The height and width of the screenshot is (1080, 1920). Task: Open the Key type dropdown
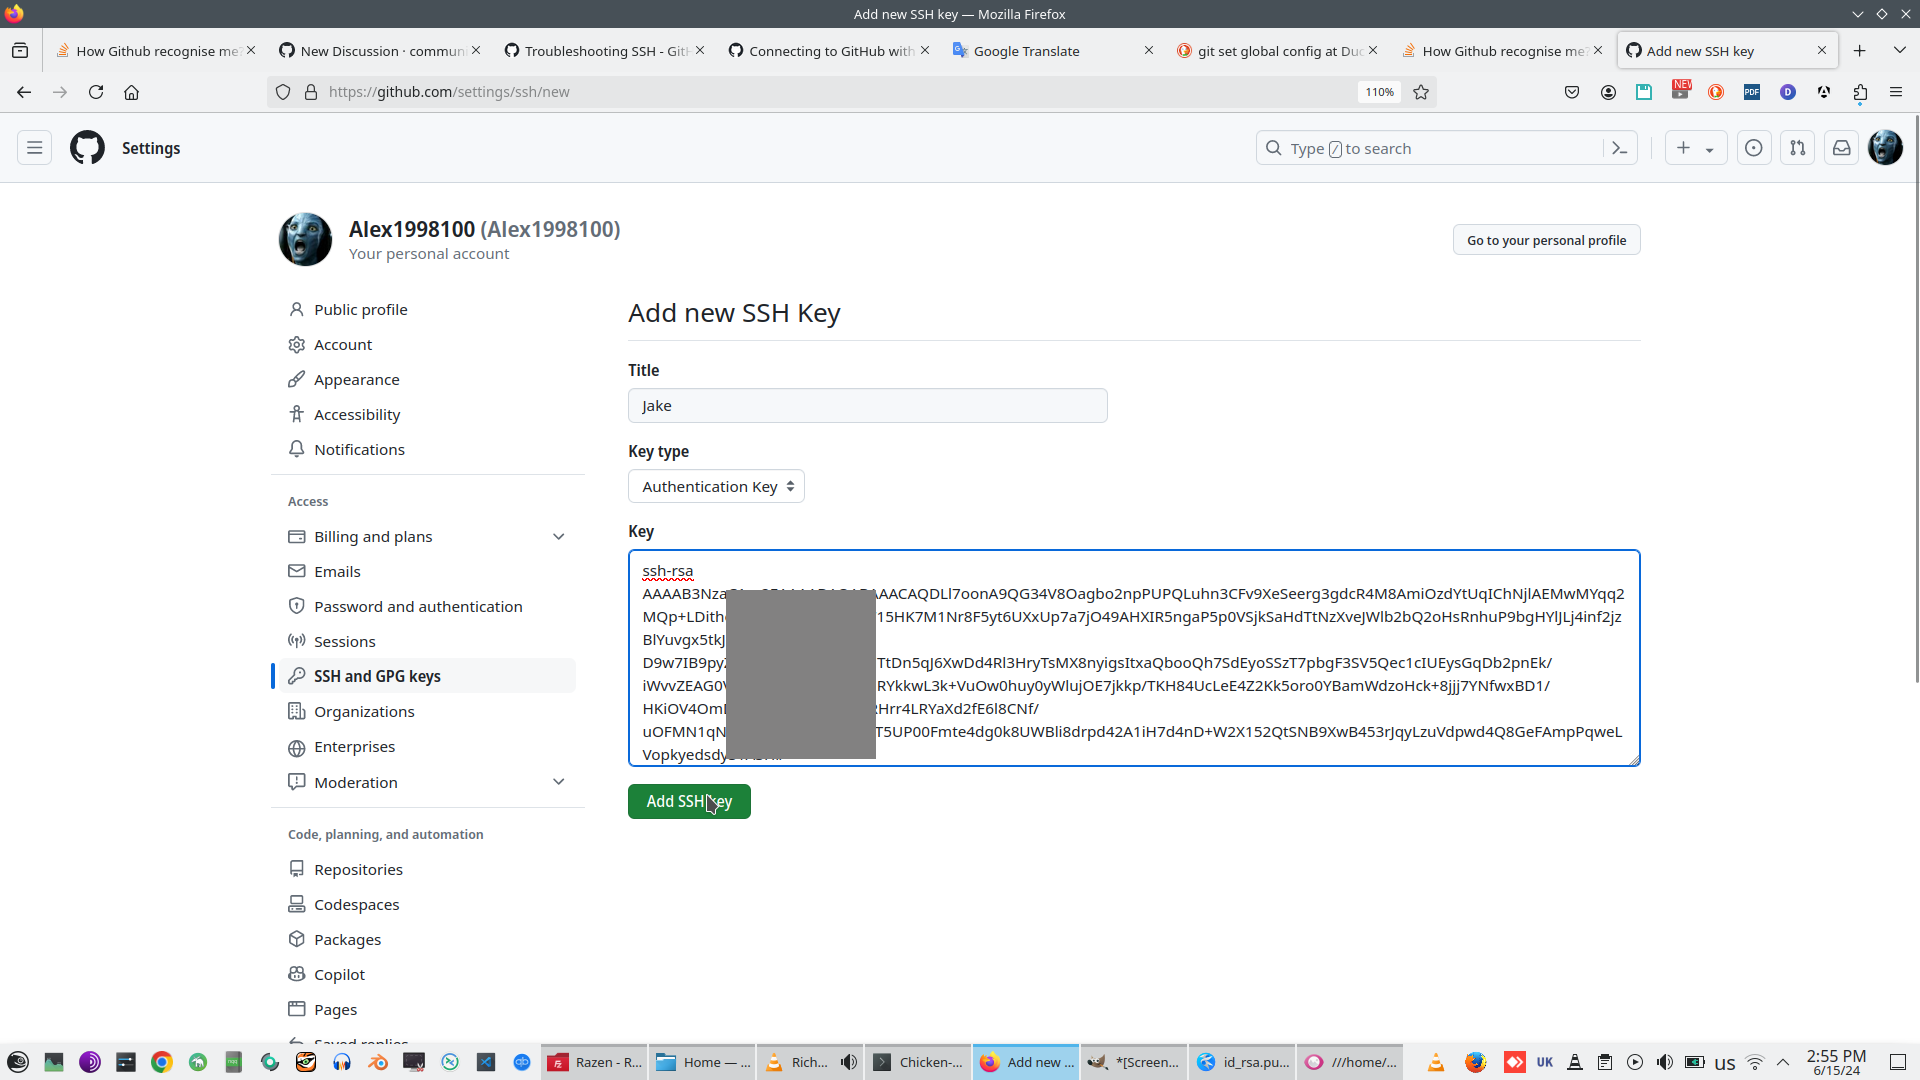(716, 487)
